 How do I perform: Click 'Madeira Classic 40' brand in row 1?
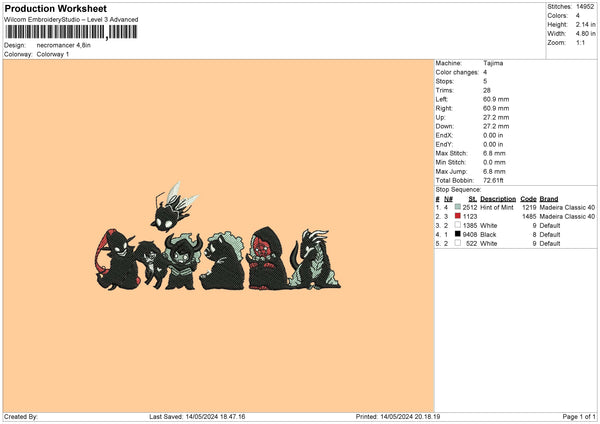point(567,207)
